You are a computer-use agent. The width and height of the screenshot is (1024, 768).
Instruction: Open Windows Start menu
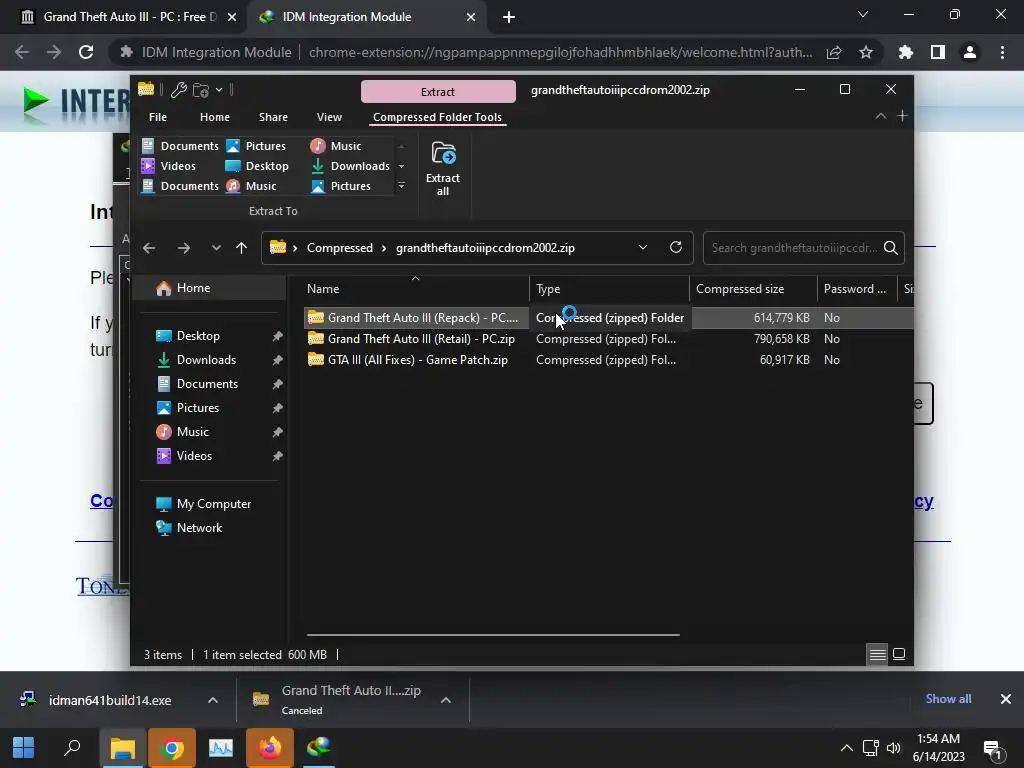pos(24,748)
